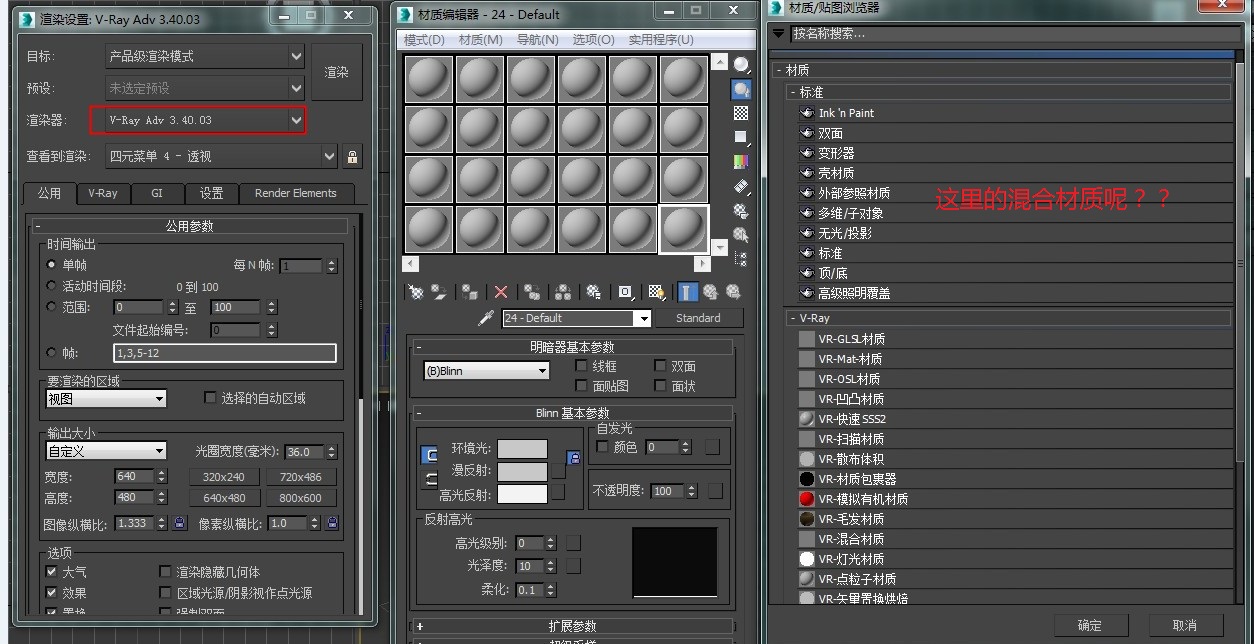Open 渲染器 V-Ray Adv dropdown
1254x644 pixels.
[x=204, y=120]
